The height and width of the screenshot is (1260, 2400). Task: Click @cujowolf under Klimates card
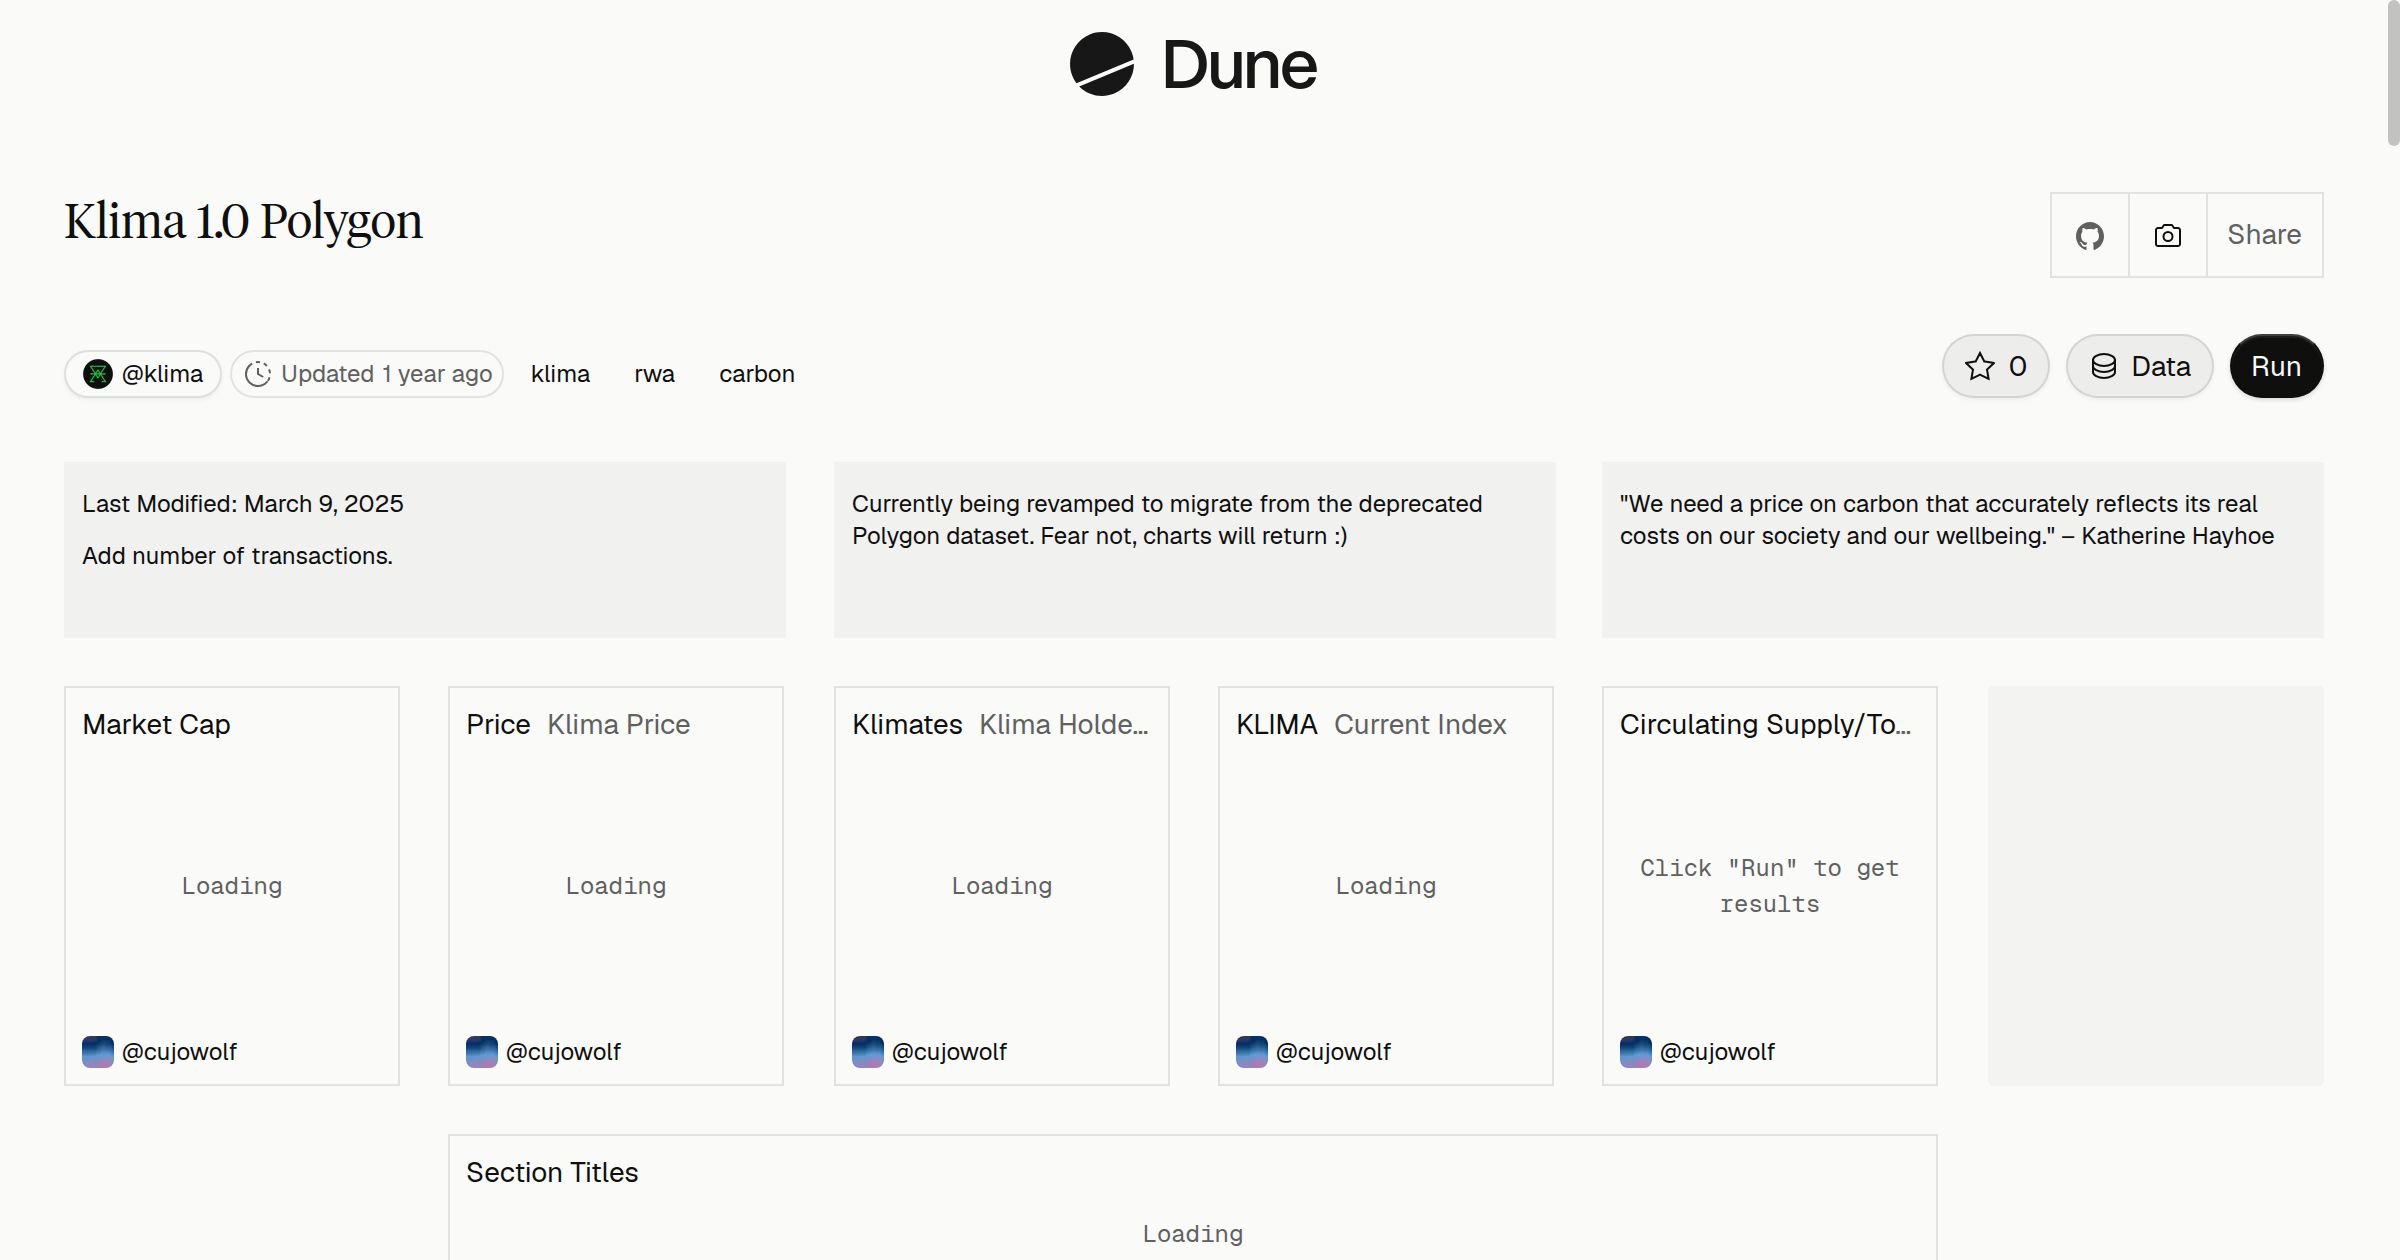(x=949, y=1052)
